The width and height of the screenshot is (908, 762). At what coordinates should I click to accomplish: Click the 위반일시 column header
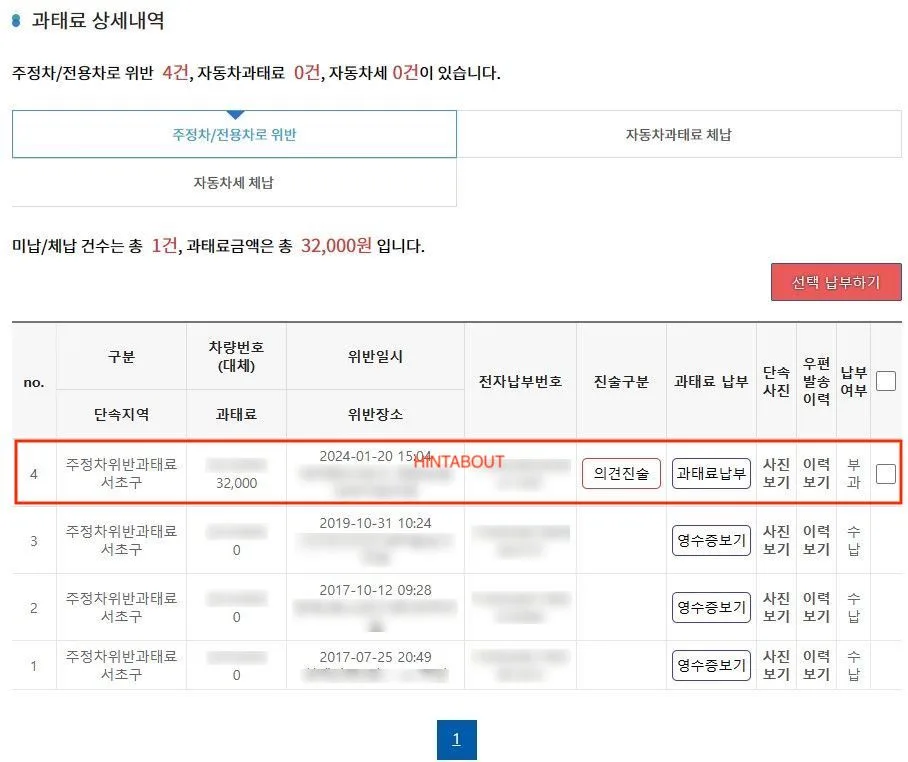(x=375, y=356)
